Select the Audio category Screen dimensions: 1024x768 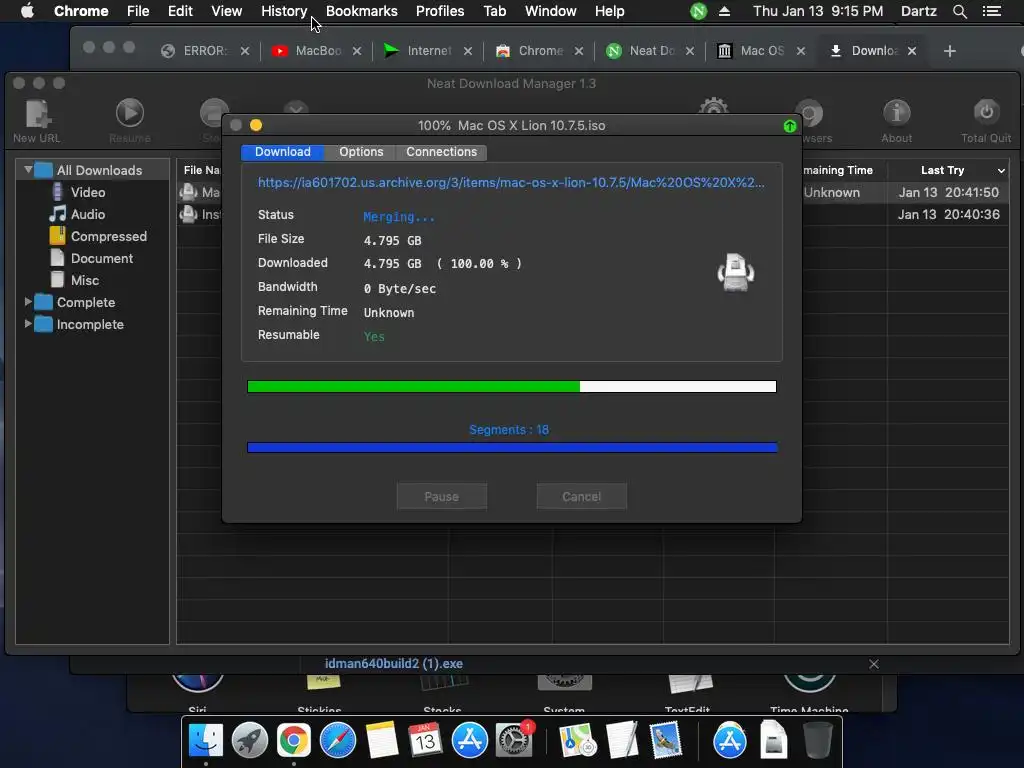click(88, 214)
